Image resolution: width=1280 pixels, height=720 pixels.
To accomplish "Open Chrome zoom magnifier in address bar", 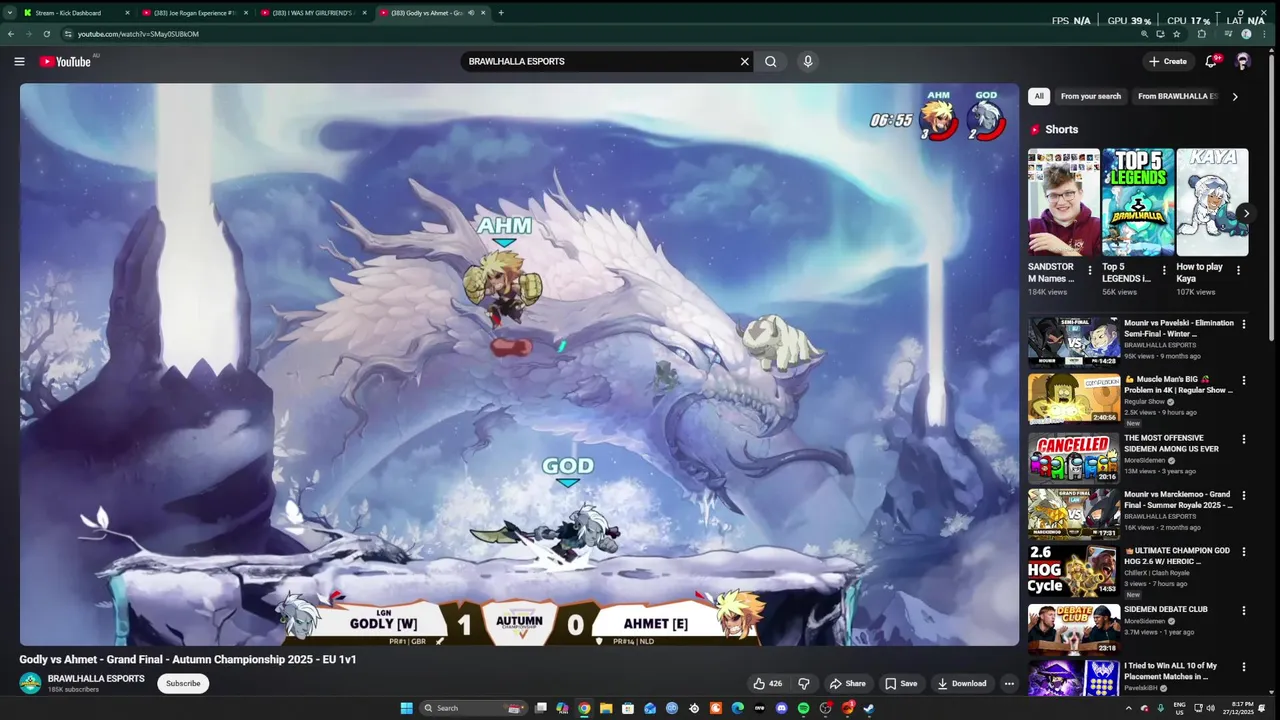I will (1145, 34).
